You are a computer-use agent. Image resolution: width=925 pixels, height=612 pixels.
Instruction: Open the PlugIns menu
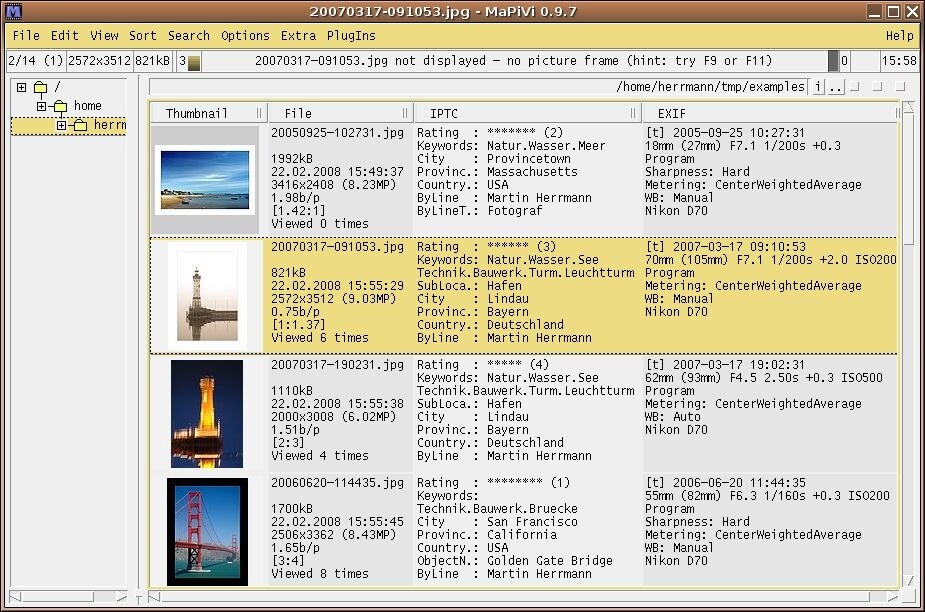pos(351,35)
